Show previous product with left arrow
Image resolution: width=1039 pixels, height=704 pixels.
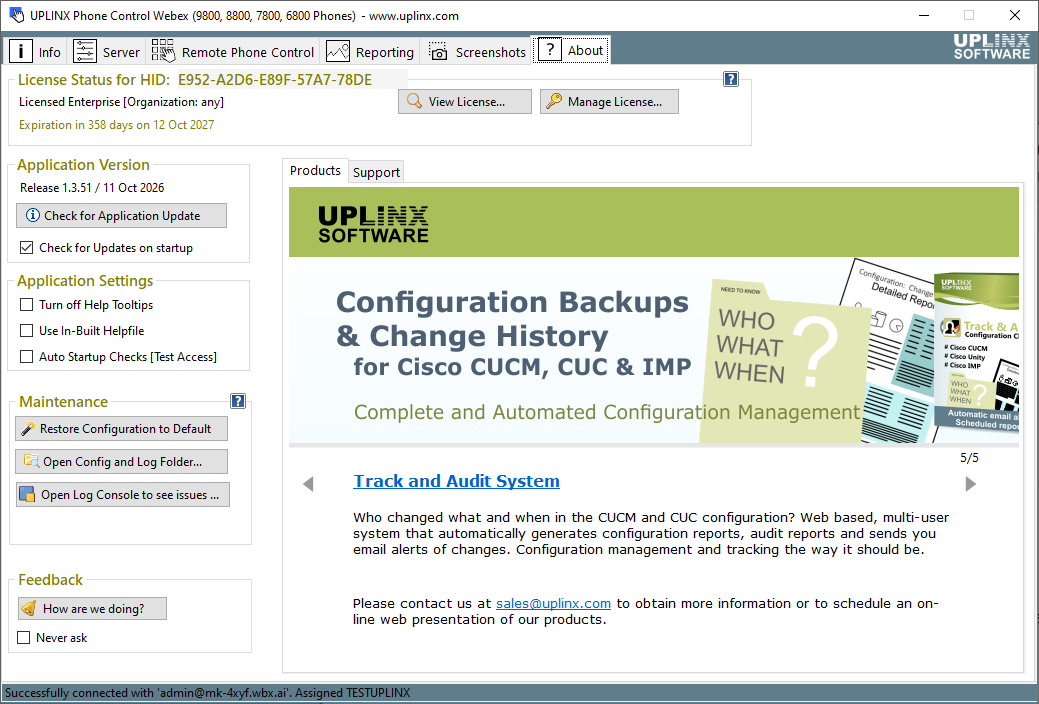click(x=308, y=484)
